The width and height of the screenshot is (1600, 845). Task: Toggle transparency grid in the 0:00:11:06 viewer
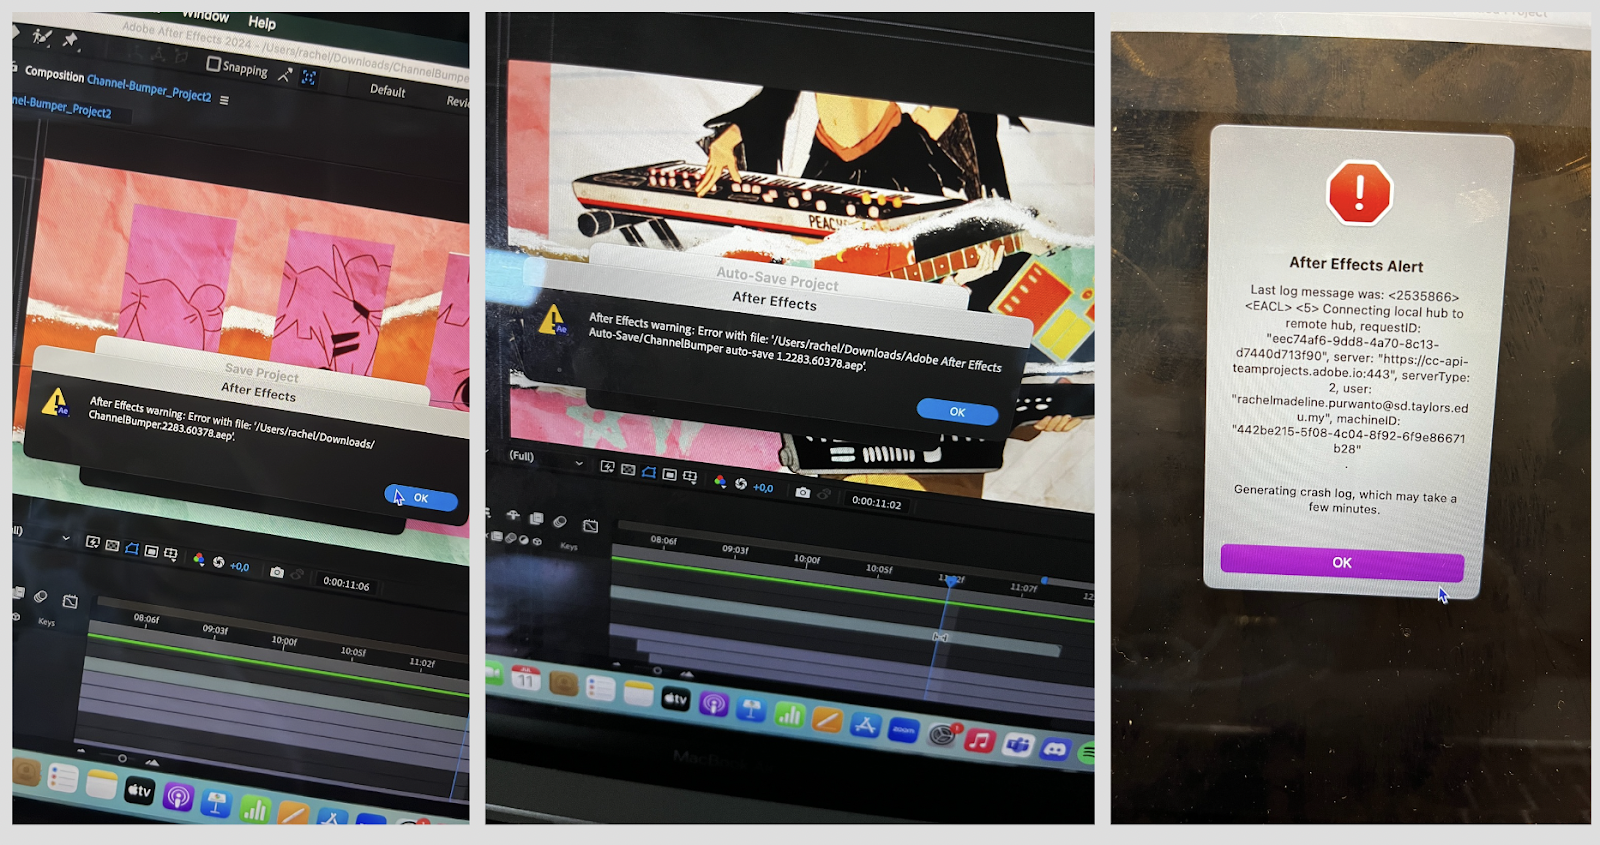tap(112, 546)
